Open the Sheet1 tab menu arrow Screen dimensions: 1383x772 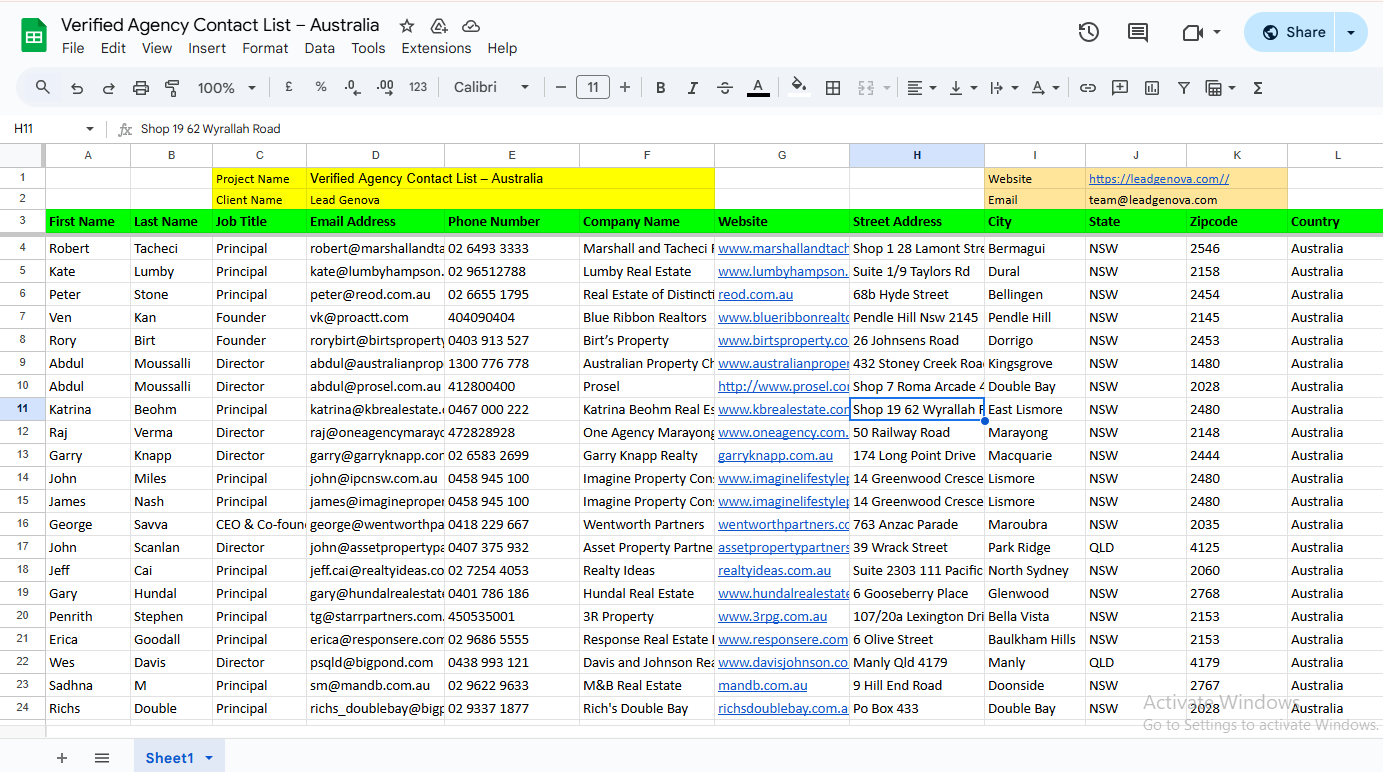coord(209,758)
